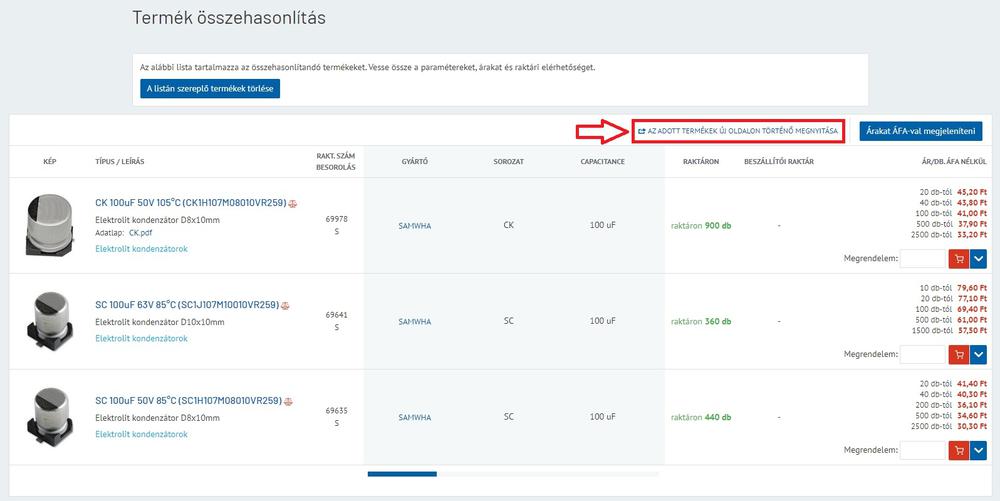Click the SC 100uF 63V product image

(48, 321)
